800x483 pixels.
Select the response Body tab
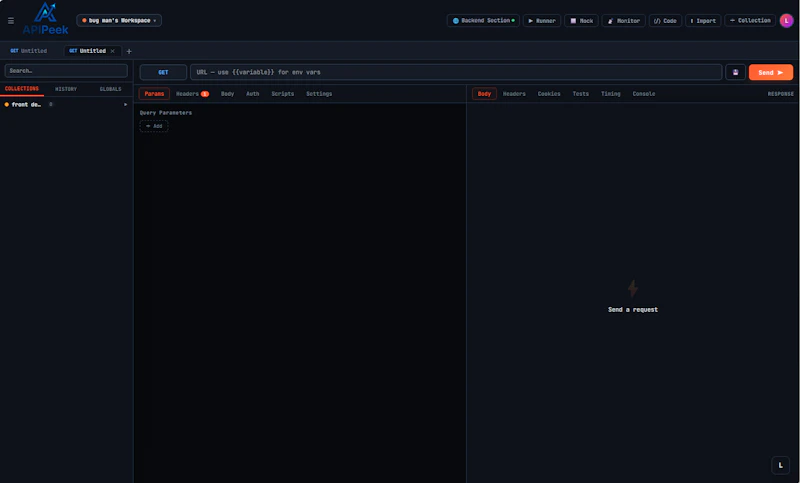[x=484, y=94]
